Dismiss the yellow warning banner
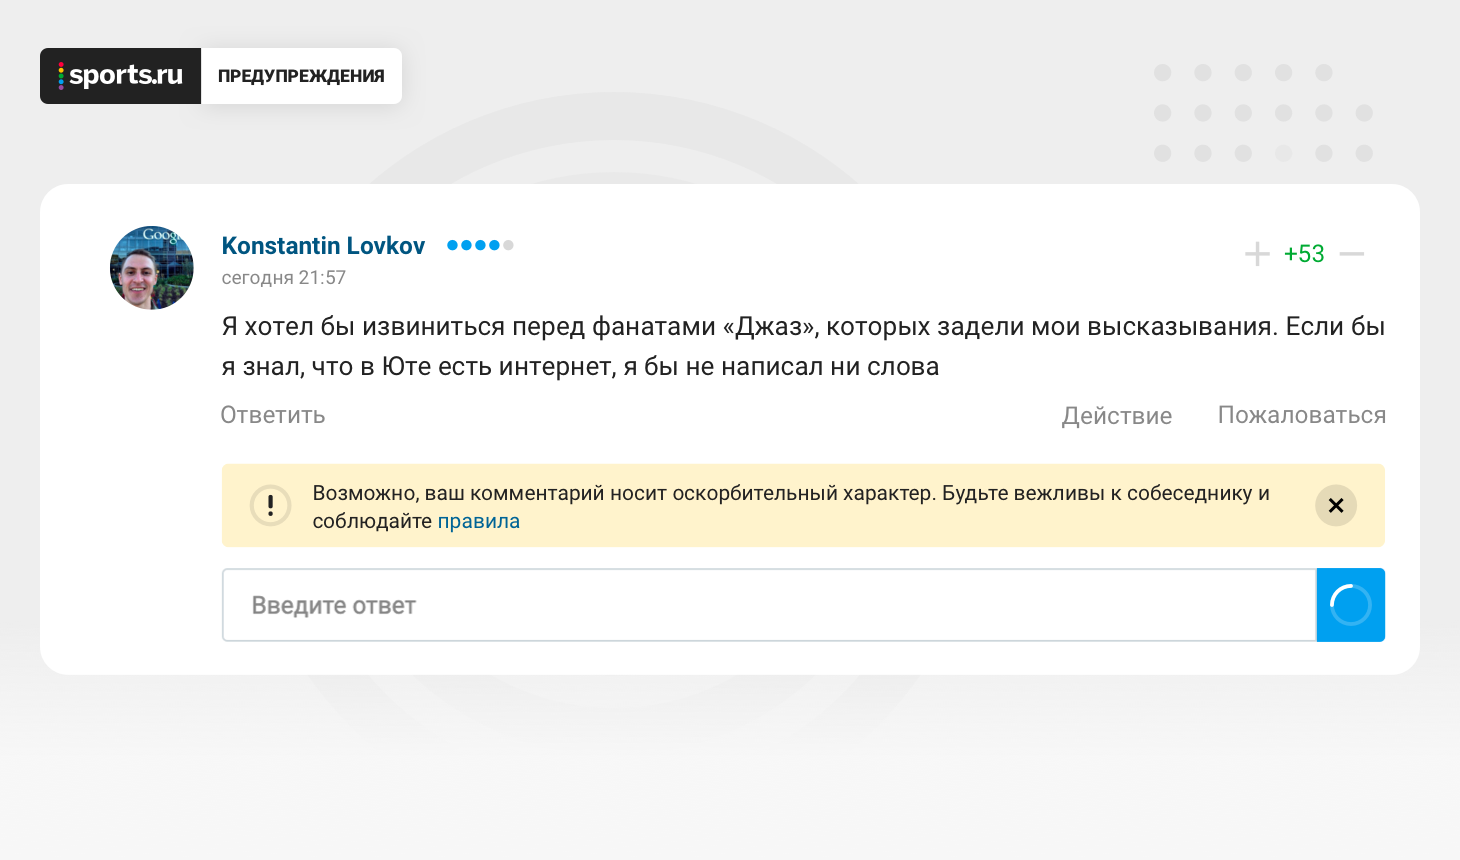Viewport: 1460px width, 860px height. point(1335,506)
